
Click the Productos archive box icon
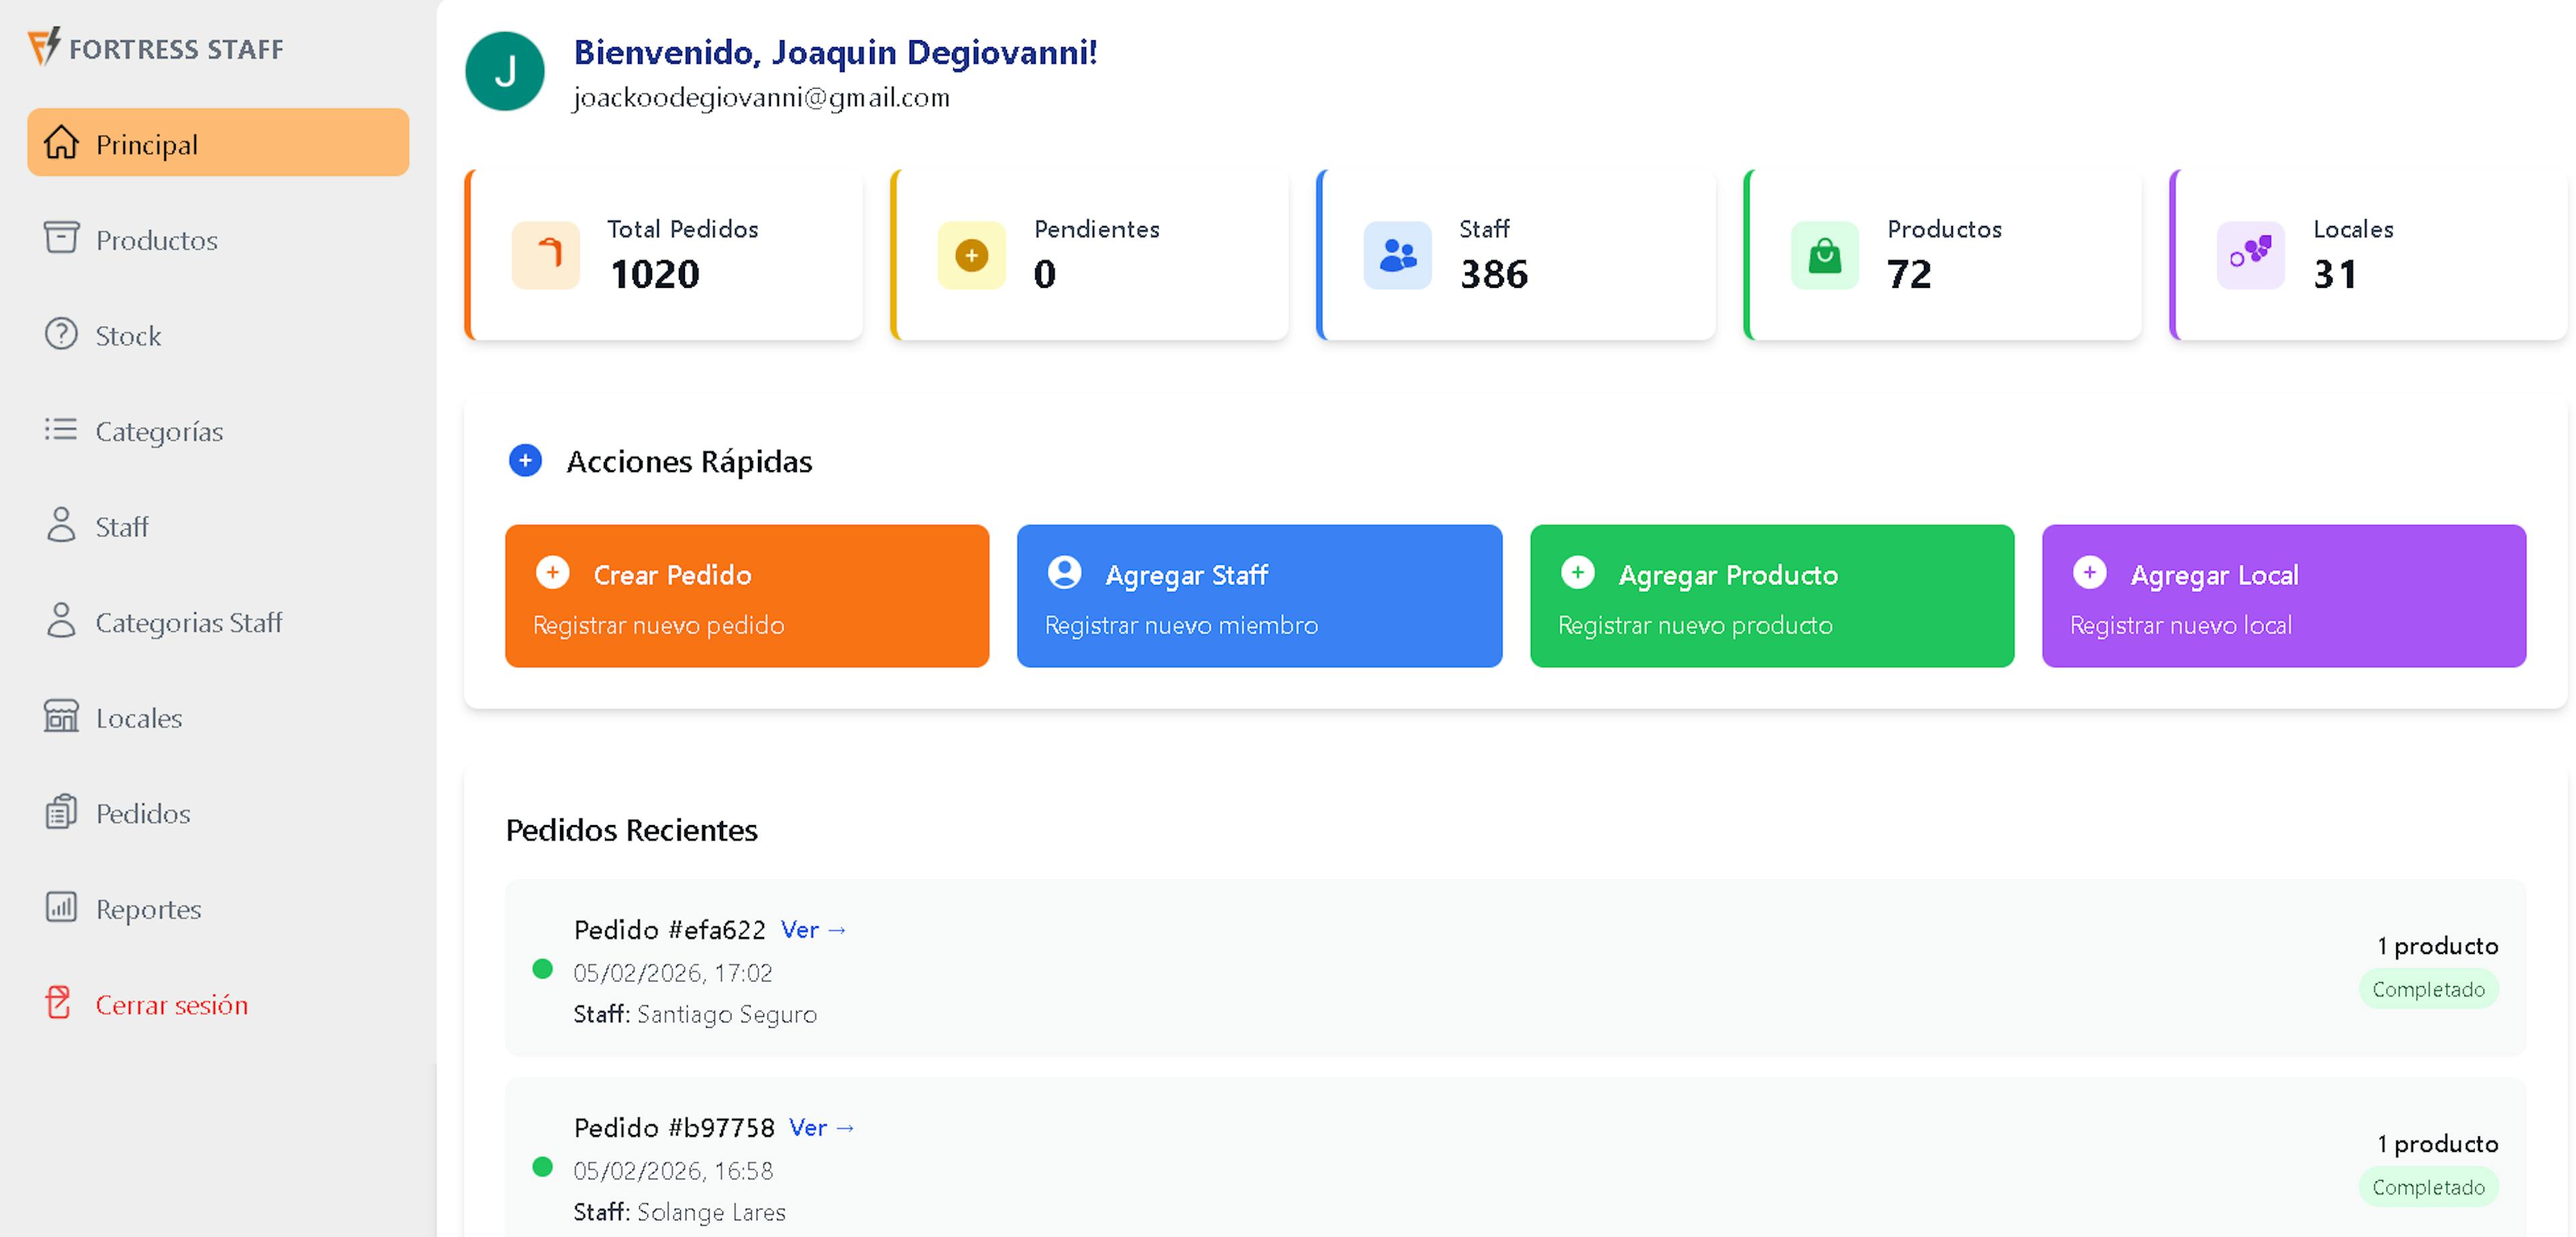pyautogui.click(x=61, y=238)
